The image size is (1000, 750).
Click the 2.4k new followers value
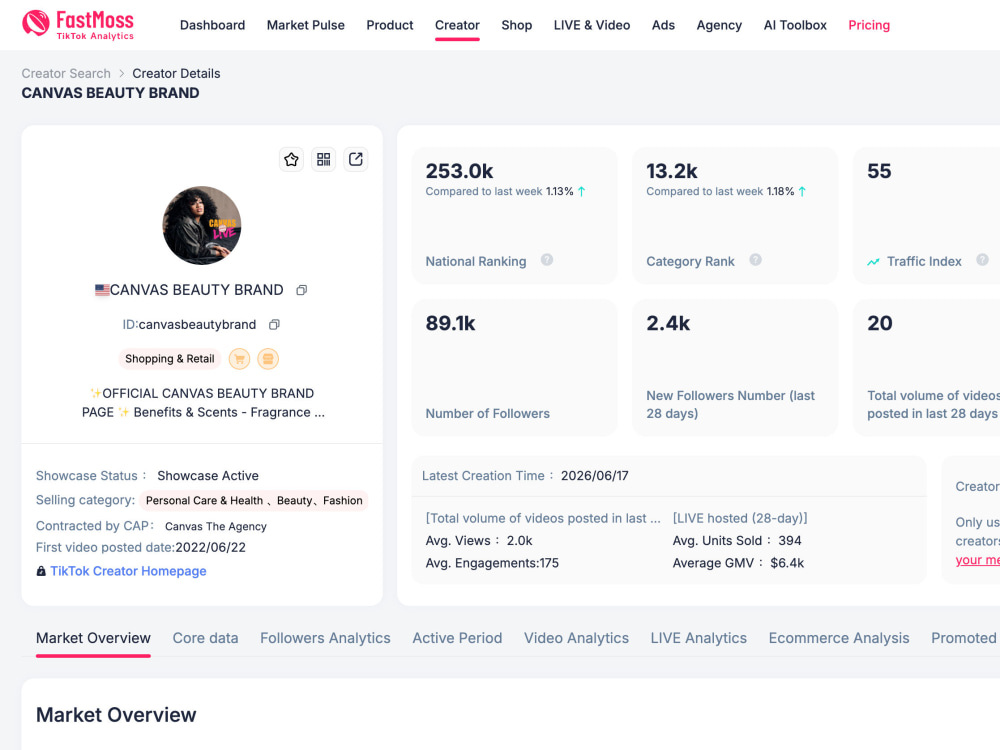[x=668, y=323]
